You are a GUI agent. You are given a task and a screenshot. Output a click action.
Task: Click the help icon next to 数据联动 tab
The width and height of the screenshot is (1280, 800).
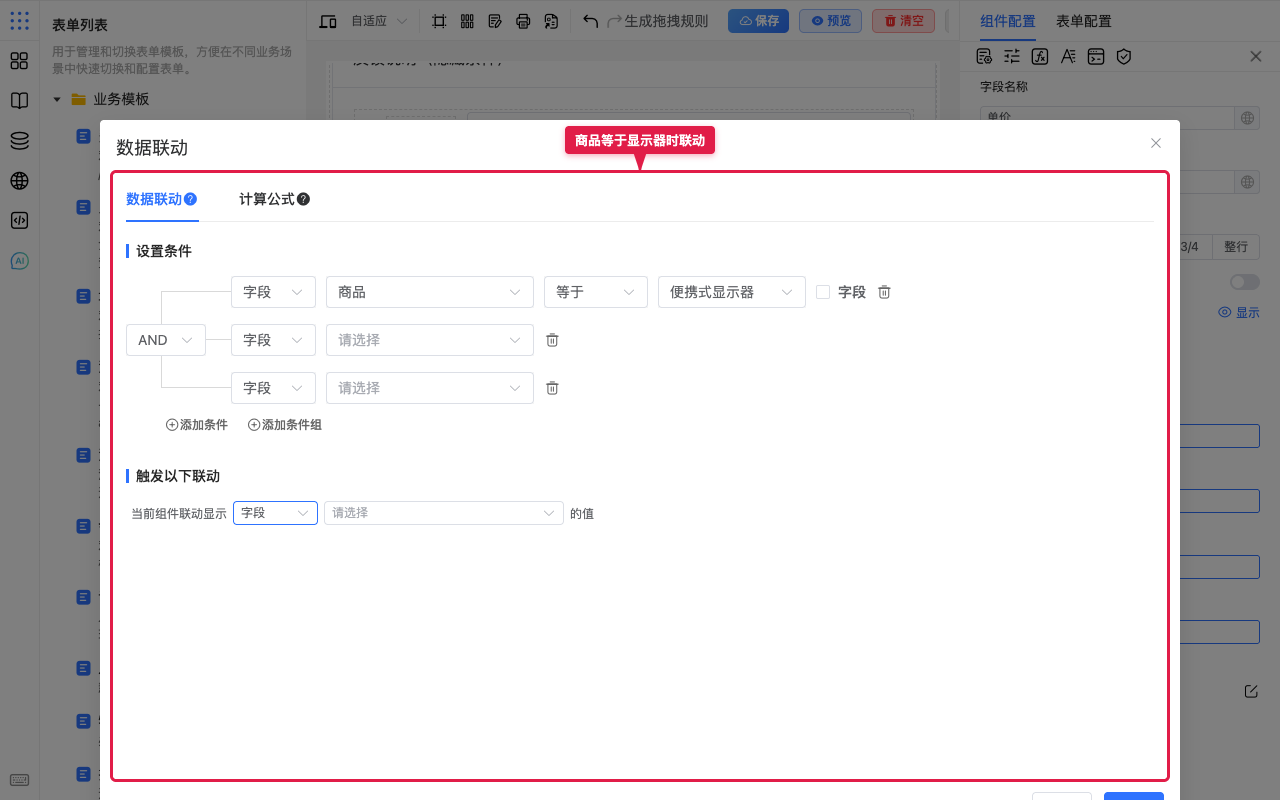coord(190,199)
